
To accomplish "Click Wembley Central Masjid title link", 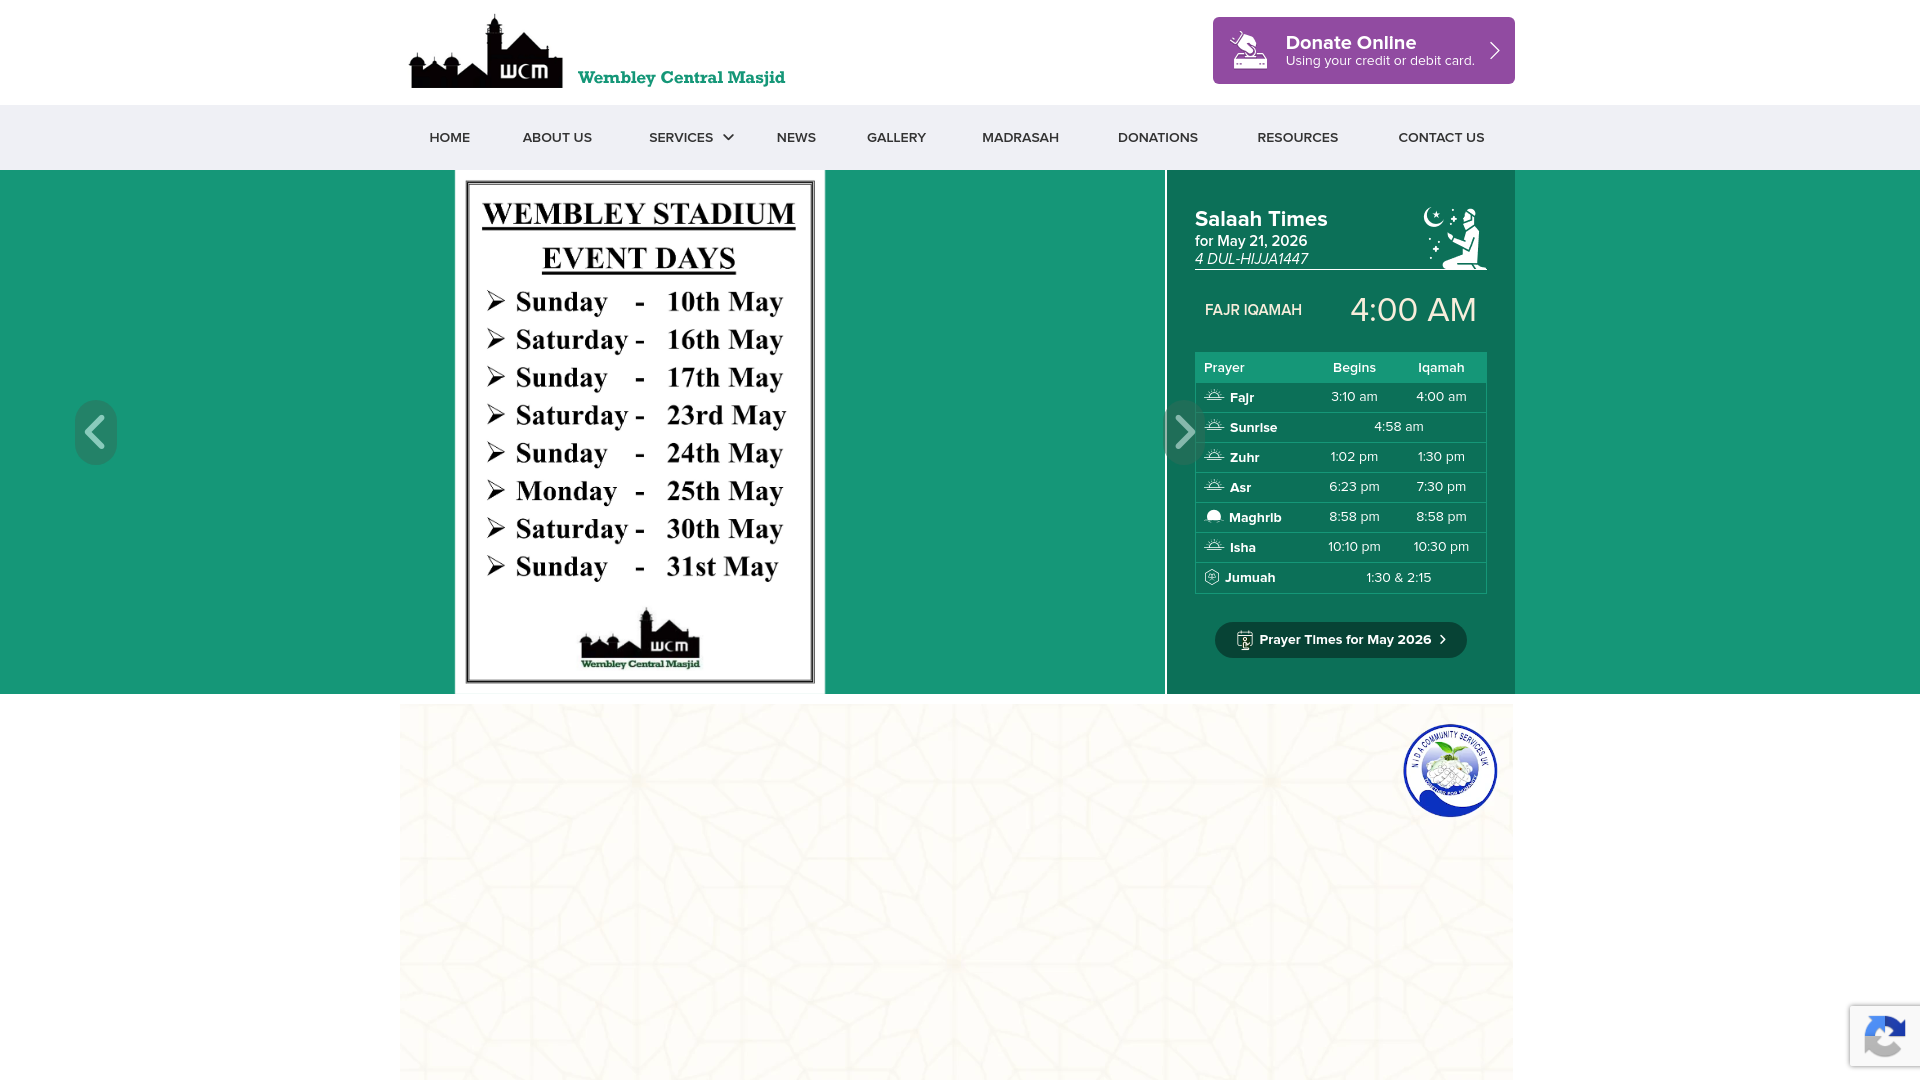I will [x=681, y=77].
